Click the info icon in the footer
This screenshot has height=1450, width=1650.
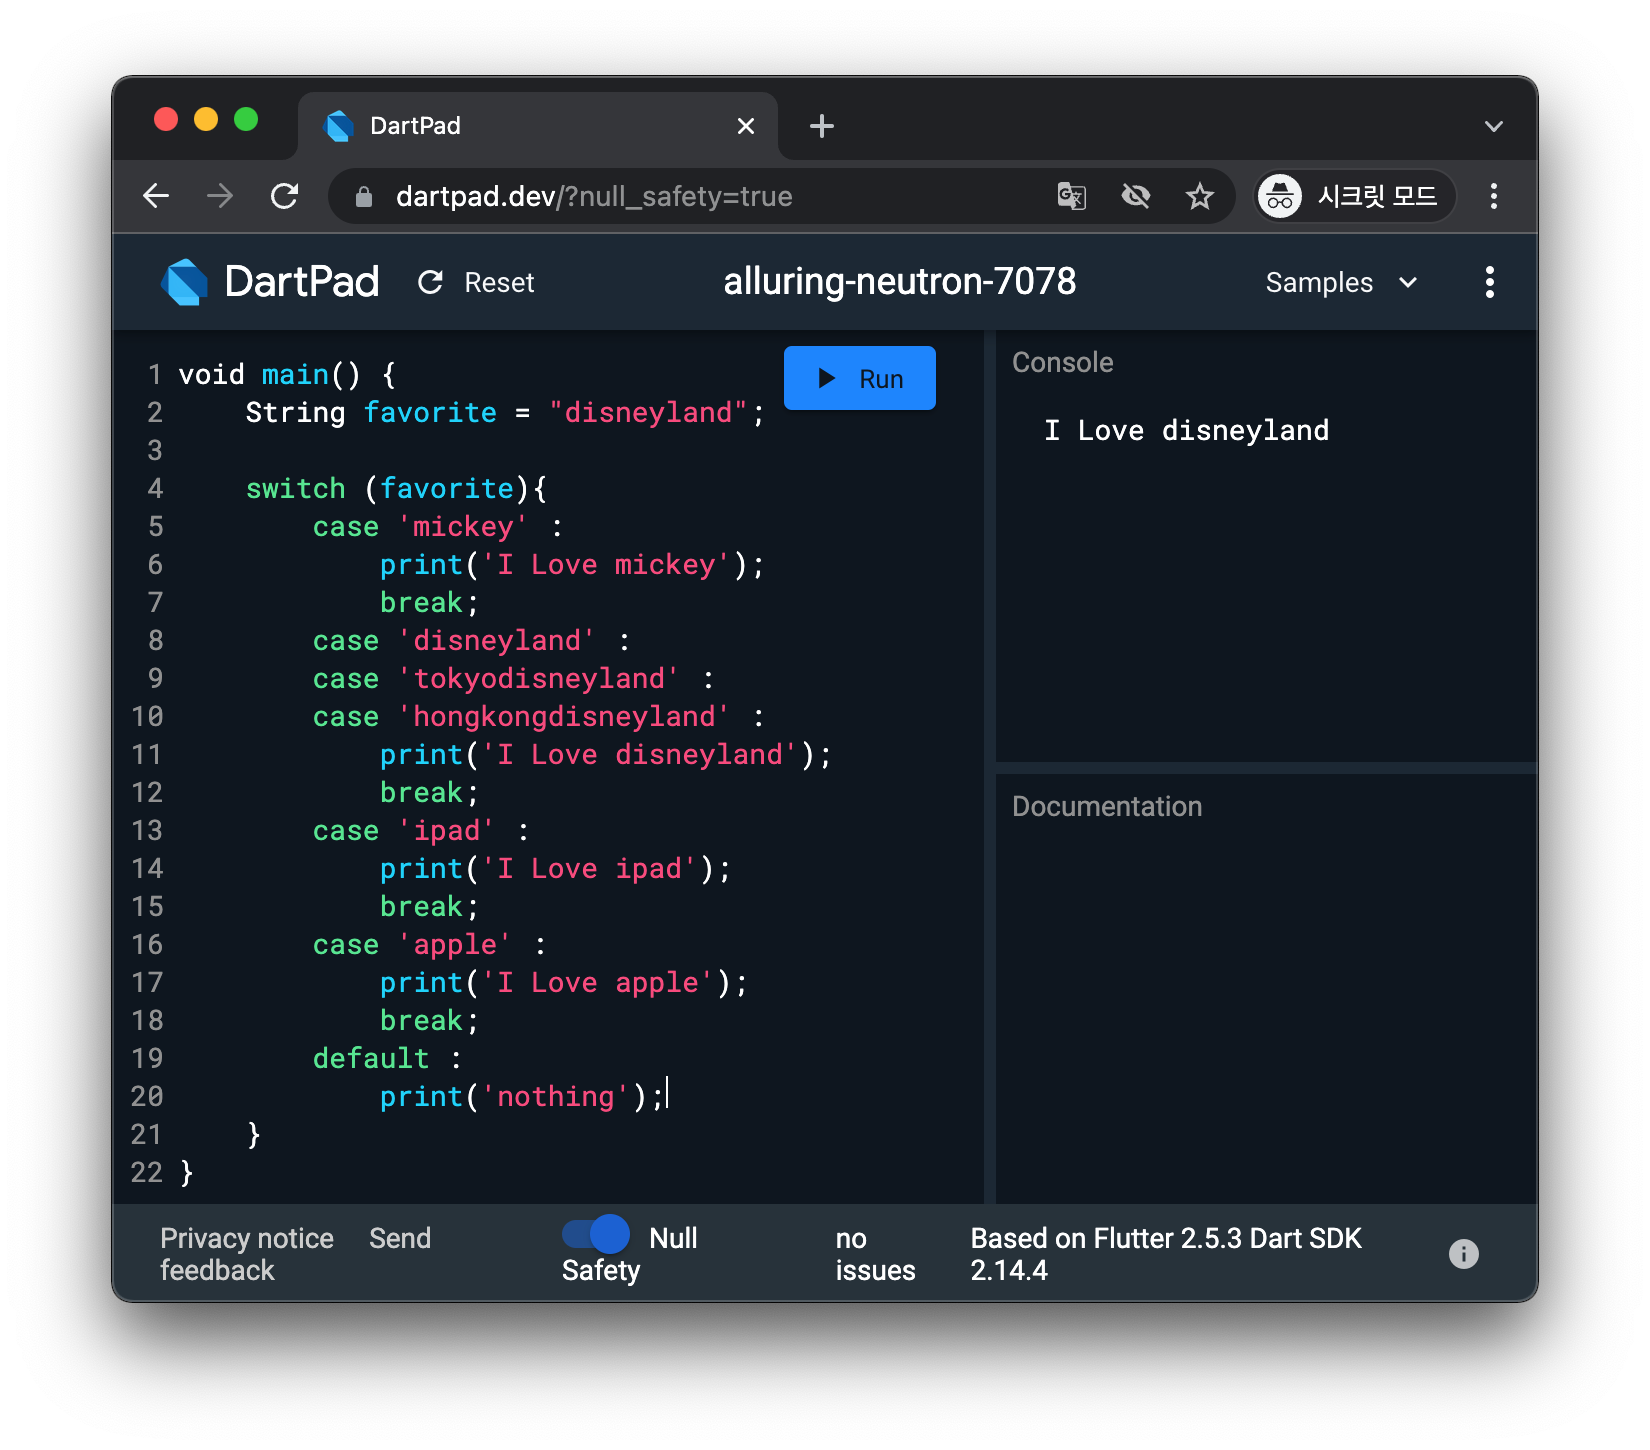pos(1464,1254)
